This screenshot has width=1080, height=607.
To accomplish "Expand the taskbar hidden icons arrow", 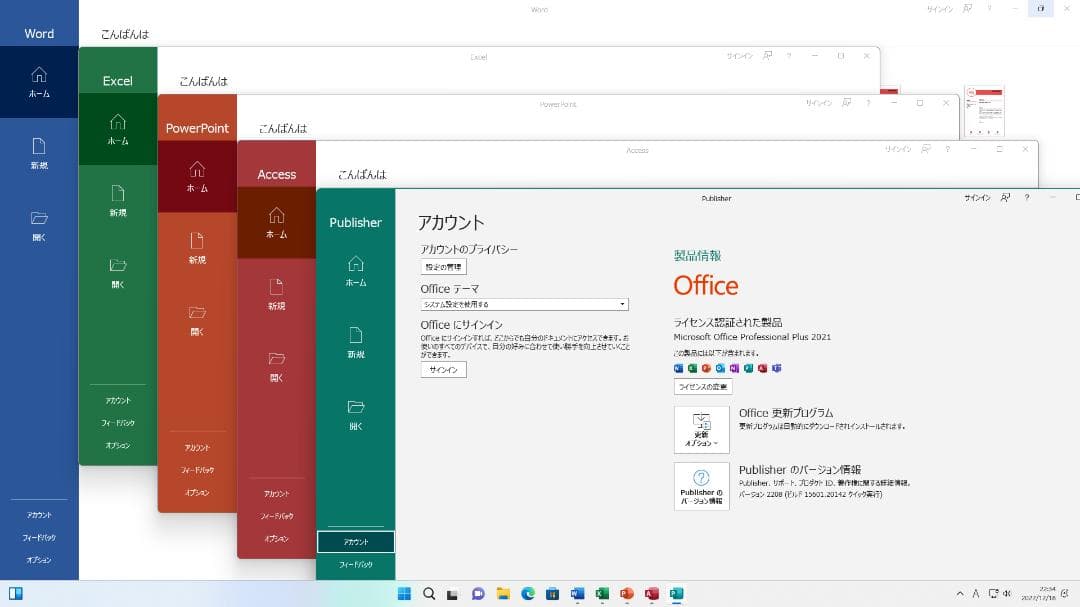I will coord(961,593).
